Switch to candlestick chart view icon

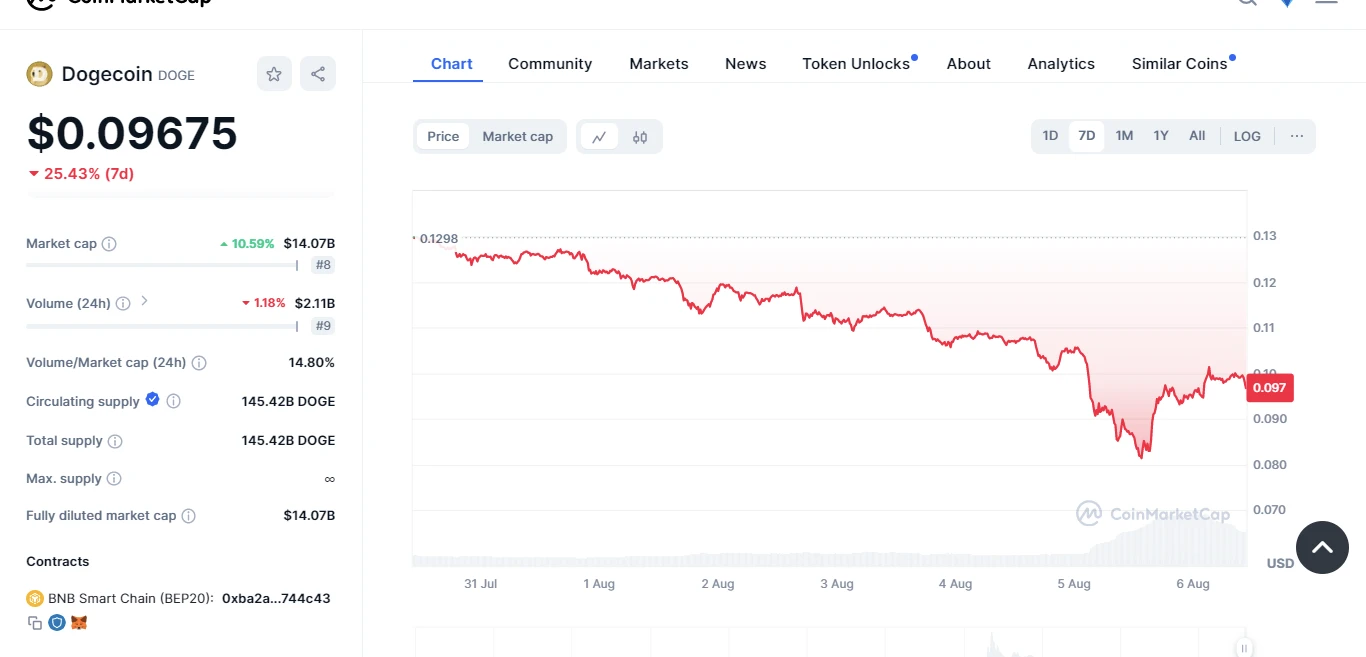[x=640, y=137]
